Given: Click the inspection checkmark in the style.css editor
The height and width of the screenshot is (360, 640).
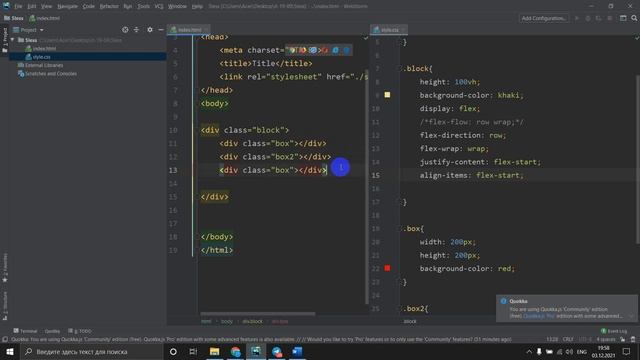Looking at the screenshot, I should [x=637, y=38].
